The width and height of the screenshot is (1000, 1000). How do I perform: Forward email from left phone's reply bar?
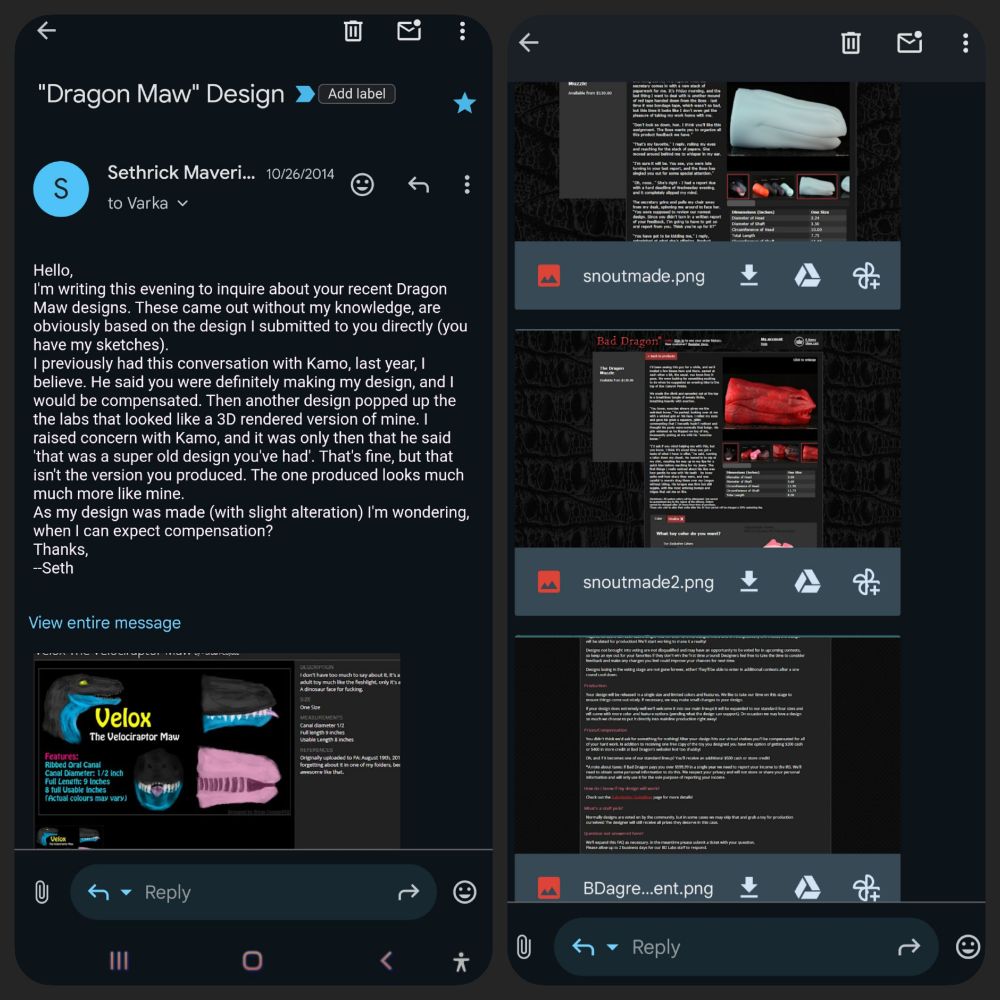pos(409,892)
